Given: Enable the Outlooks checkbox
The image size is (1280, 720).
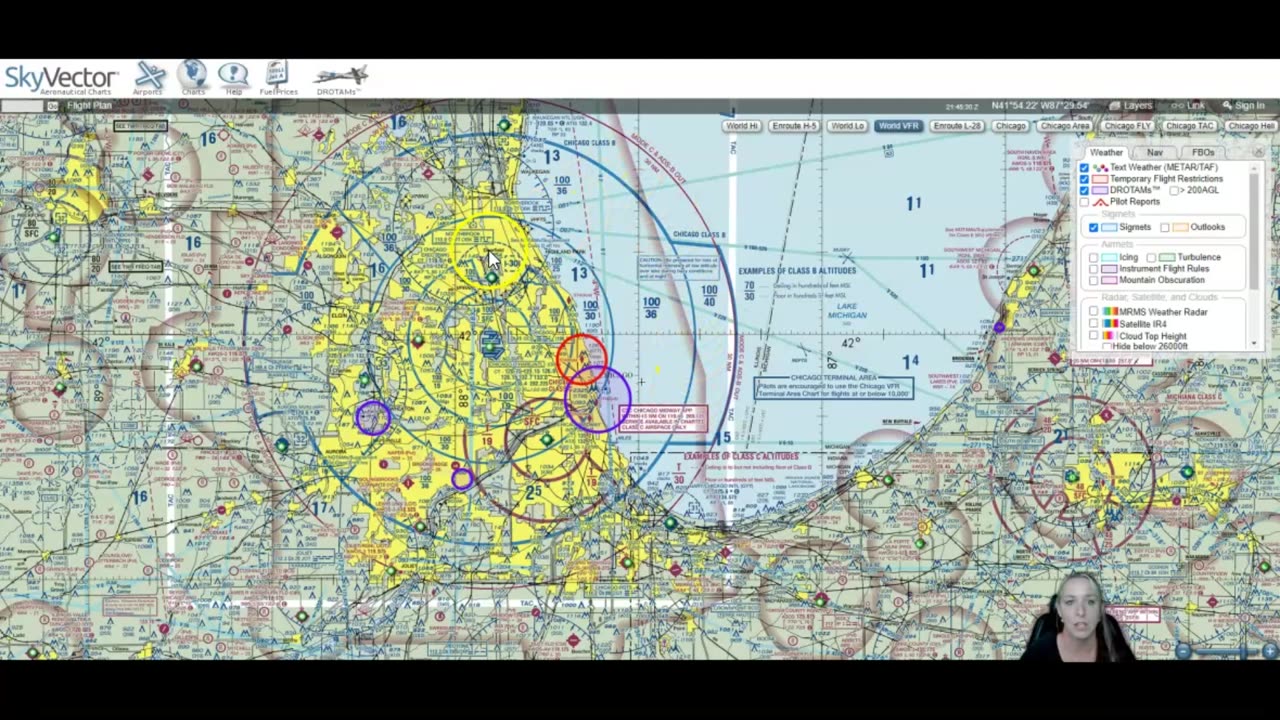Looking at the screenshot, I should (1165, 227).
